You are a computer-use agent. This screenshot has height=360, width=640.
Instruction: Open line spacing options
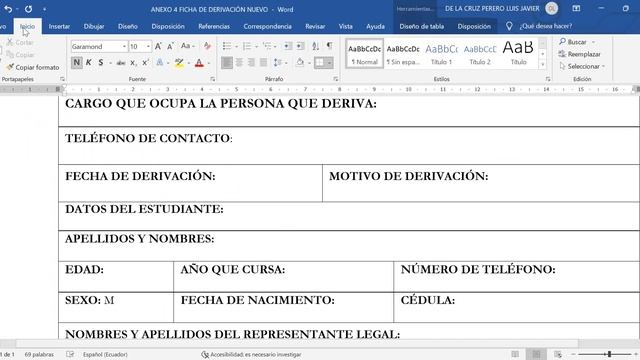[278, 62]
